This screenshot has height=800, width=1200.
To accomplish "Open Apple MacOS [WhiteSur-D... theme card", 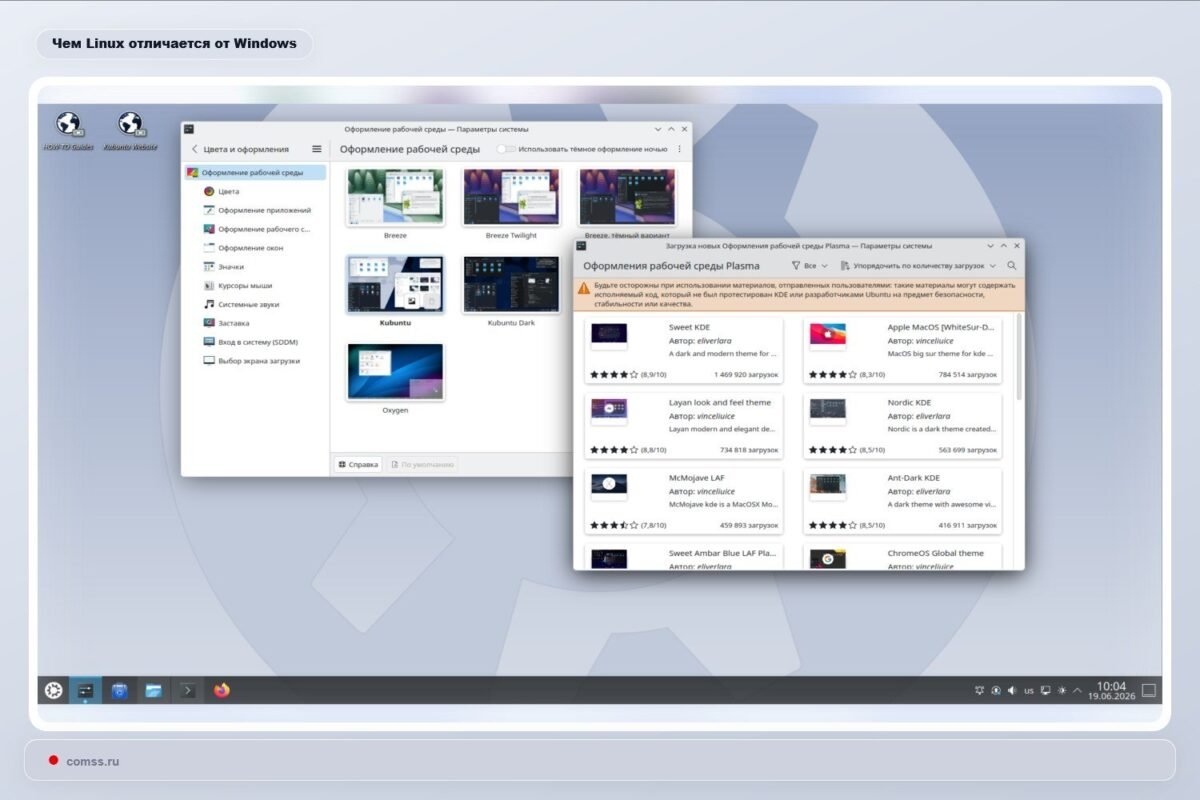I will point(902,350).
